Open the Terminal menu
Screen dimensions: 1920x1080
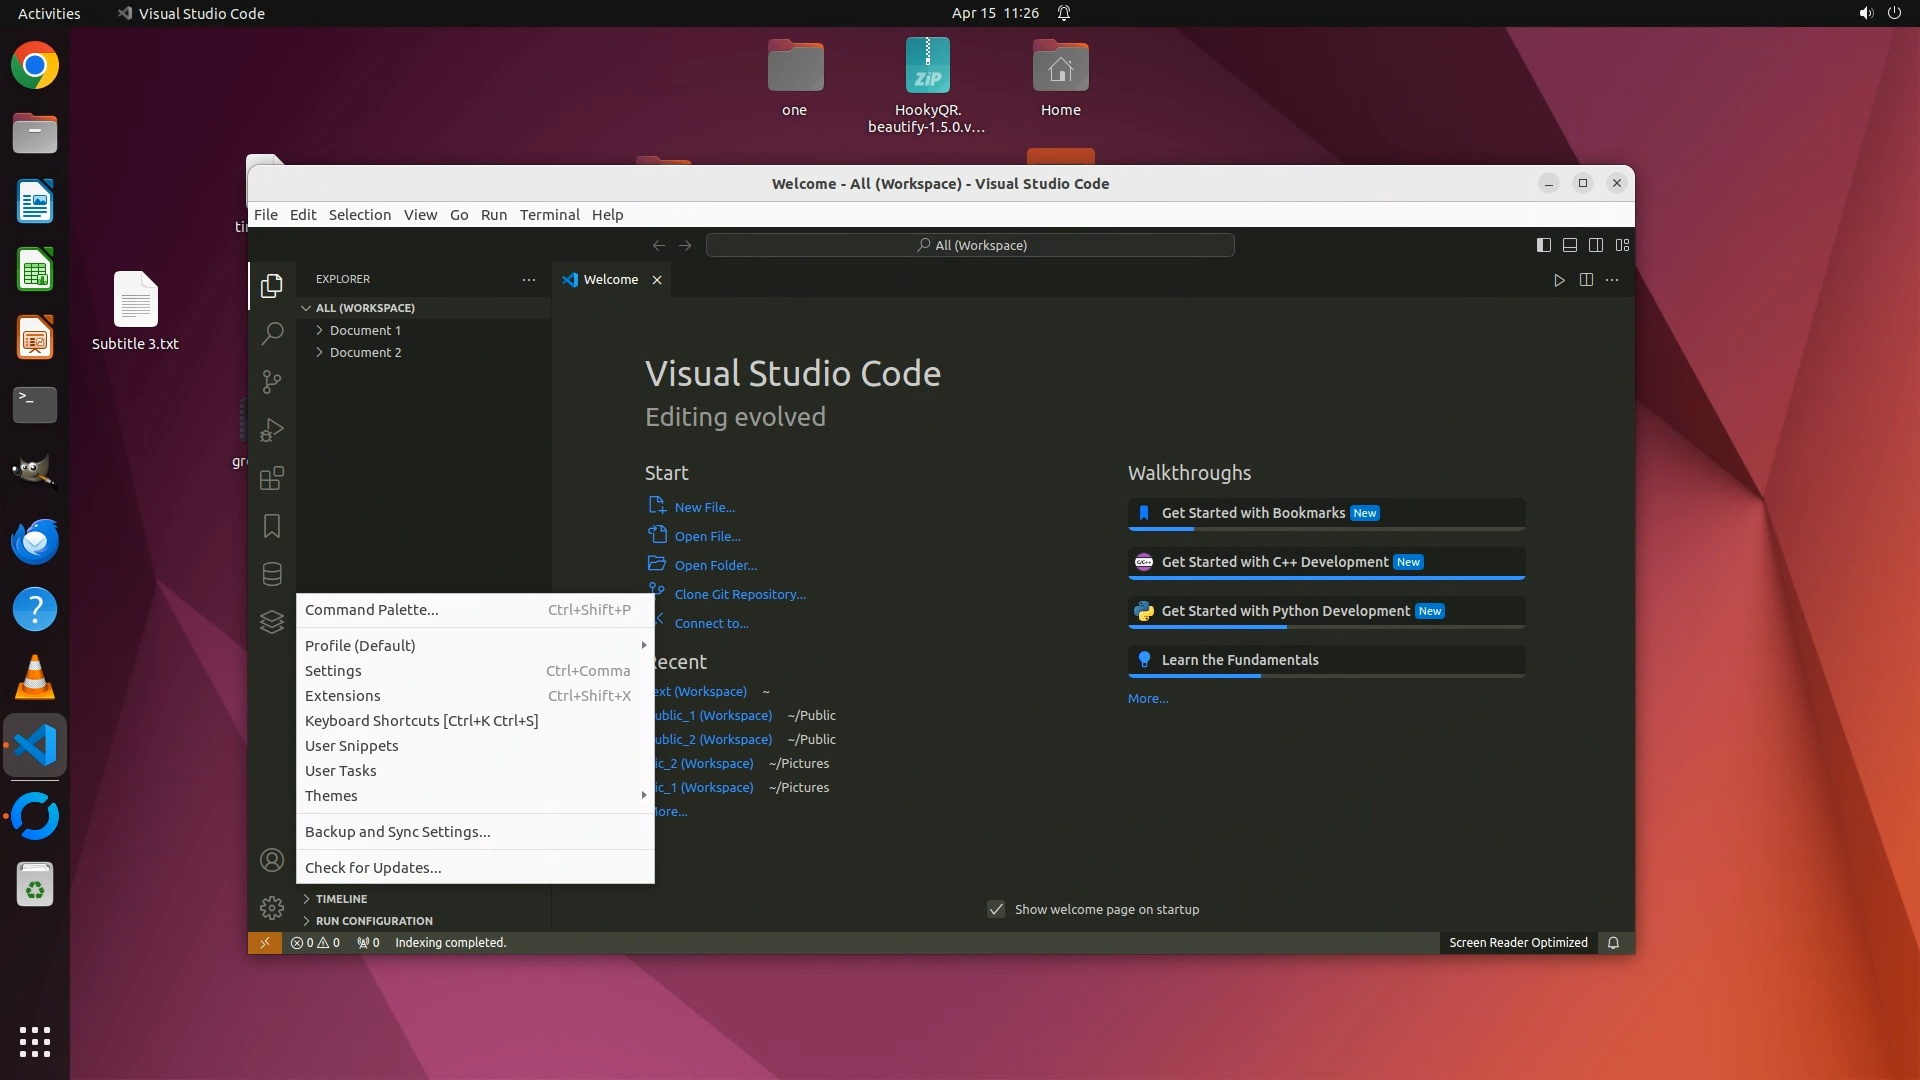[x=549, y=214]
